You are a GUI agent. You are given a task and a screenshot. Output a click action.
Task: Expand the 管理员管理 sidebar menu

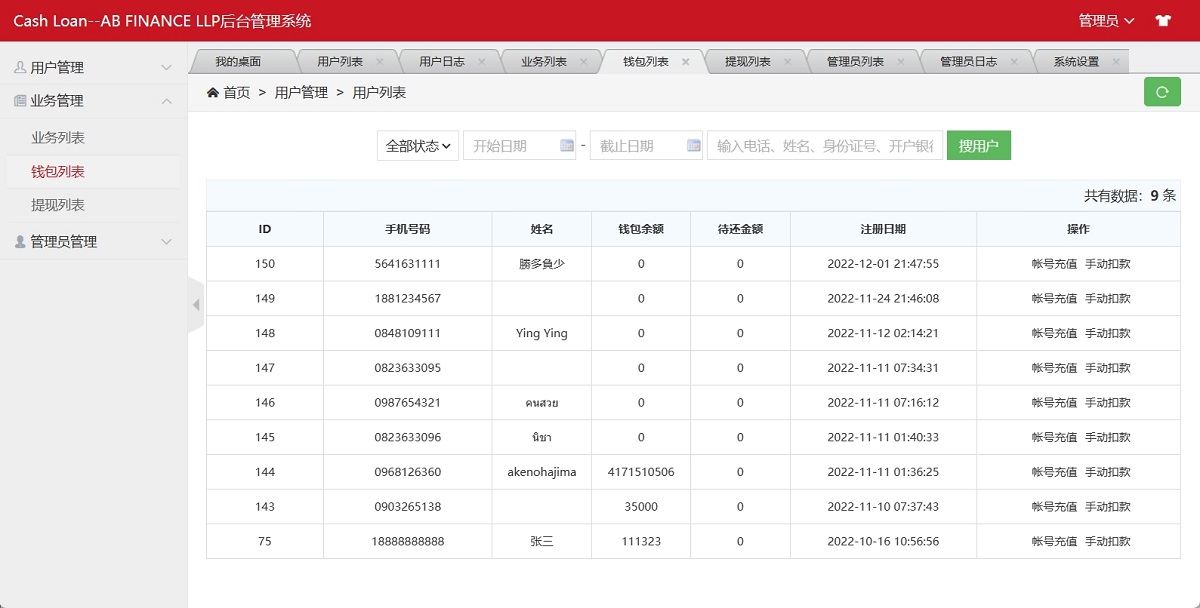93,242
